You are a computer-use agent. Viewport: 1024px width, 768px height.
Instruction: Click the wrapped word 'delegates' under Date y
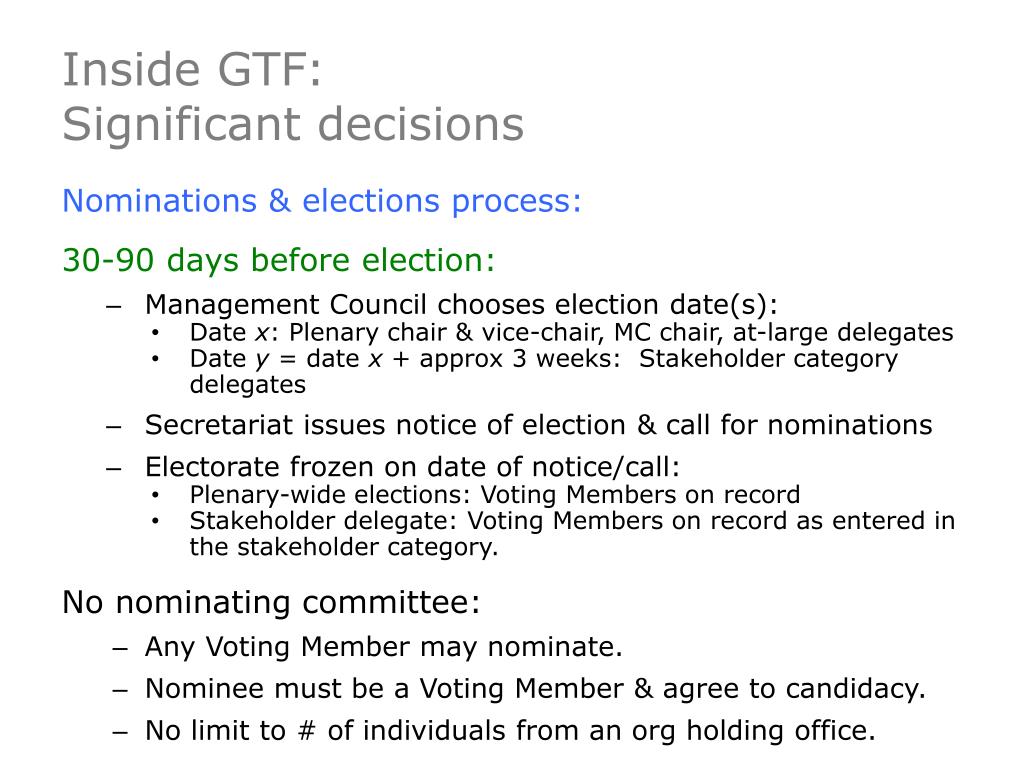tap(248, 385)
